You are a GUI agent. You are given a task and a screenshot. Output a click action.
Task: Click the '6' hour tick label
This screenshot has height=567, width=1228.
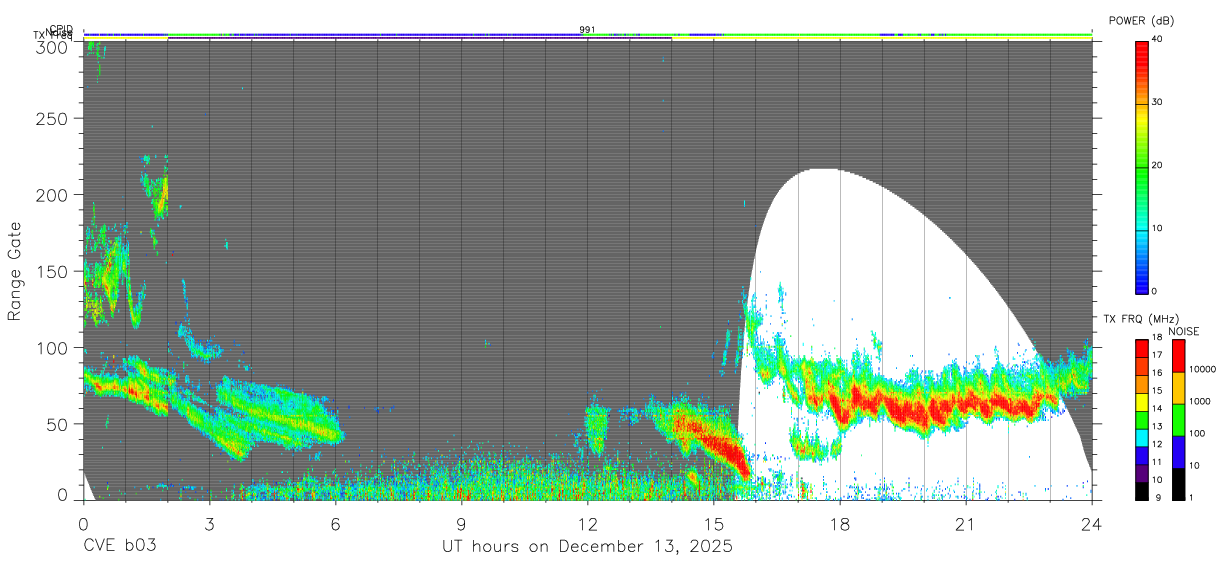pyautogui.click(x=335, y=523)
